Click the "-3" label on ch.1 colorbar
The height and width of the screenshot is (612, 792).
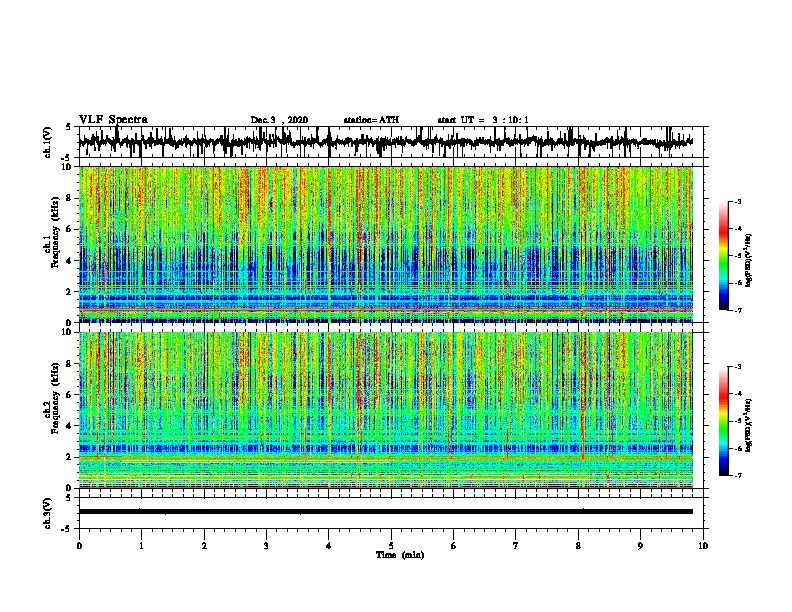(x=738, y=202)
